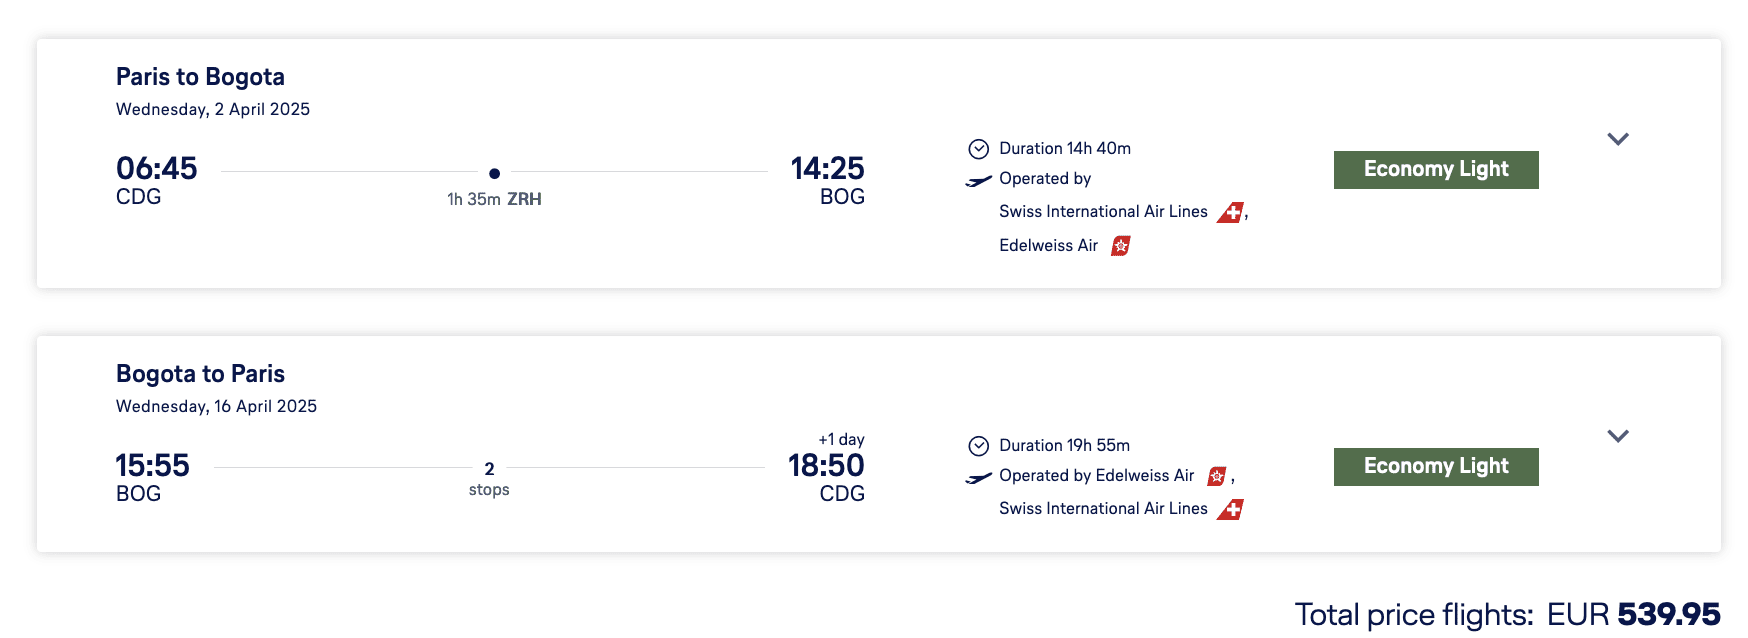This screenshot has height=638, width=1748.
Task: Click the Edelweiss Air logo on the Bogota to Paris flight
Action: point(1217,476)
